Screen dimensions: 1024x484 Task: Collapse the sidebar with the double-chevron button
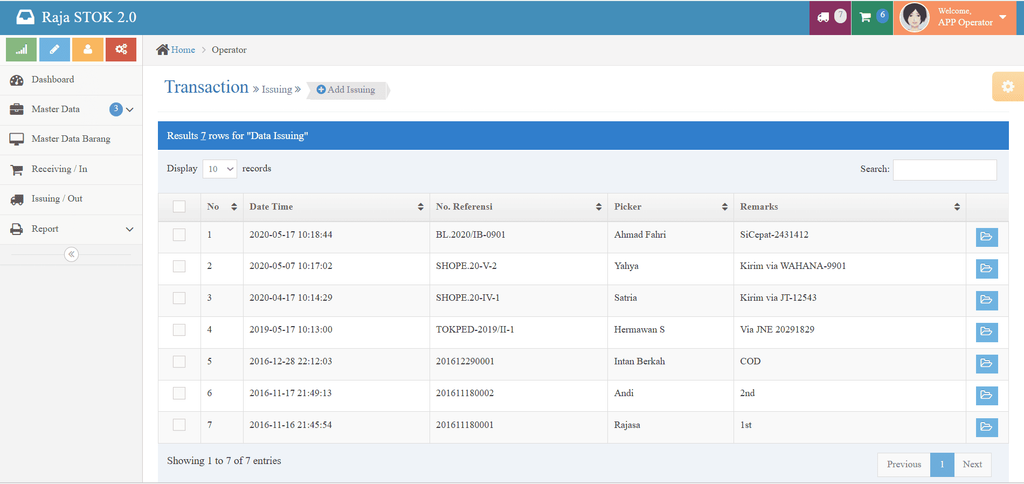[x=71, y=254]
